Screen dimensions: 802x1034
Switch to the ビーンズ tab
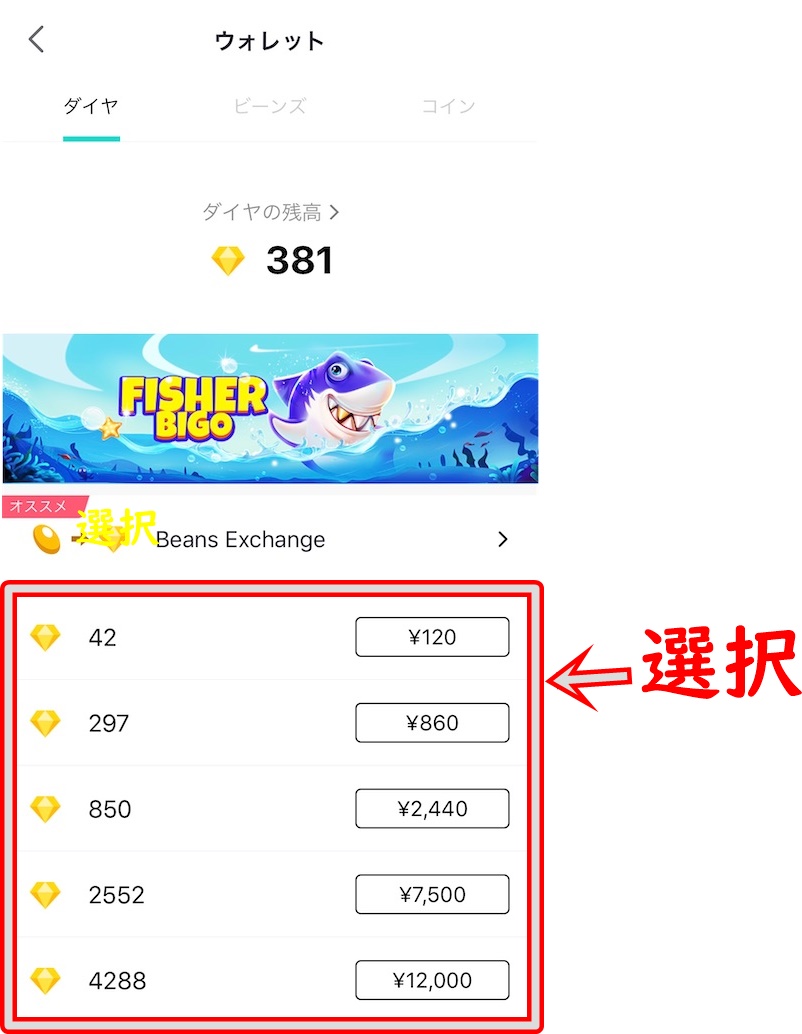coord(270,106)
